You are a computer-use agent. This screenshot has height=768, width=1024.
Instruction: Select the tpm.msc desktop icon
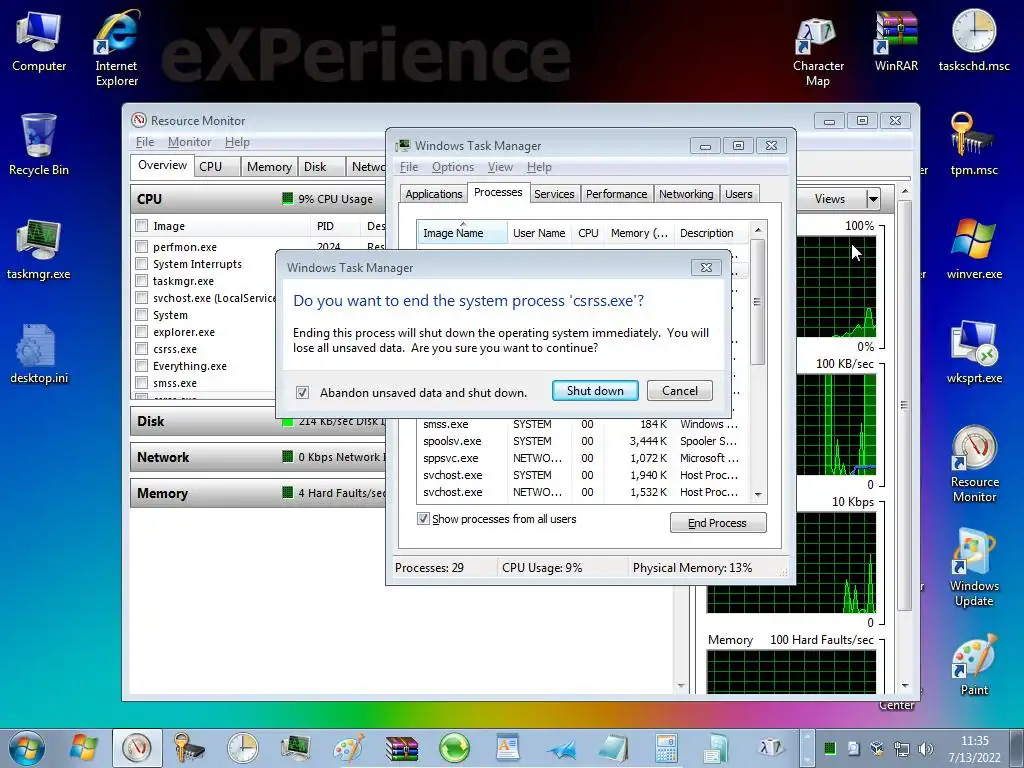pos(974,145)
